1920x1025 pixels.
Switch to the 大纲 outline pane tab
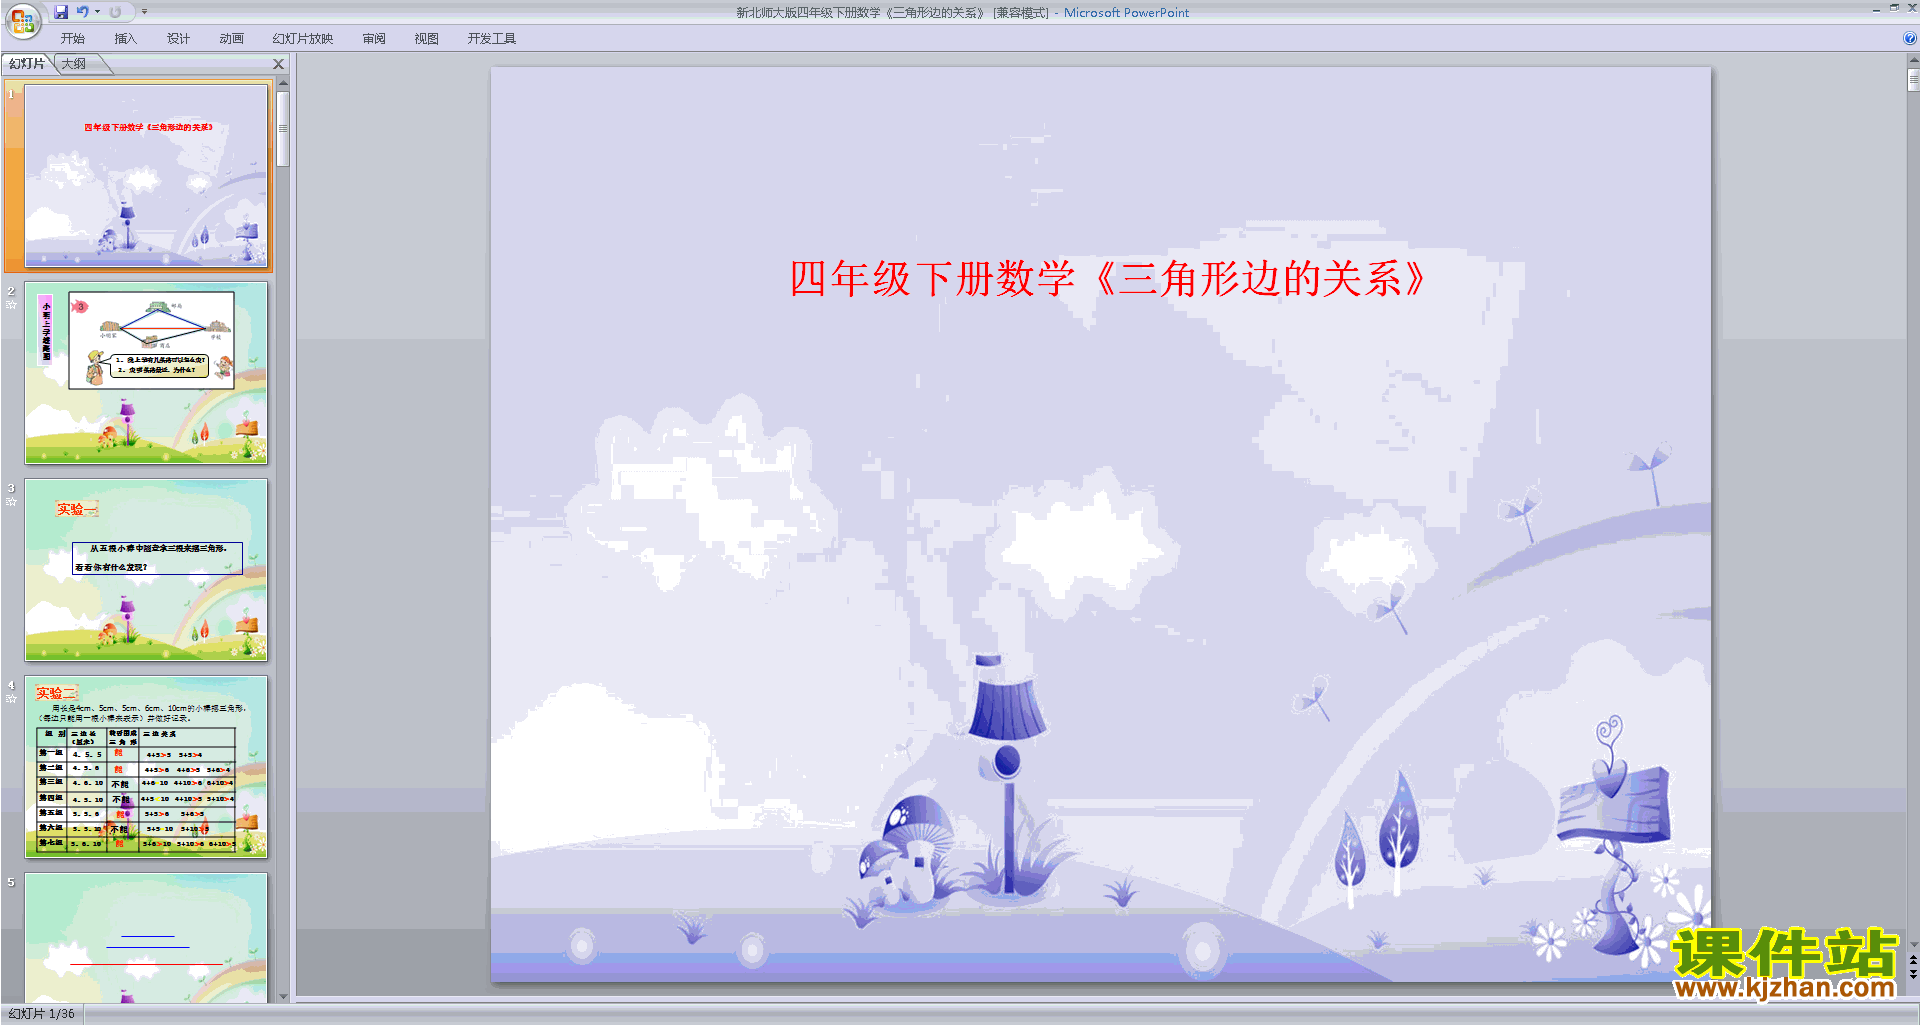tap(74, 64)
